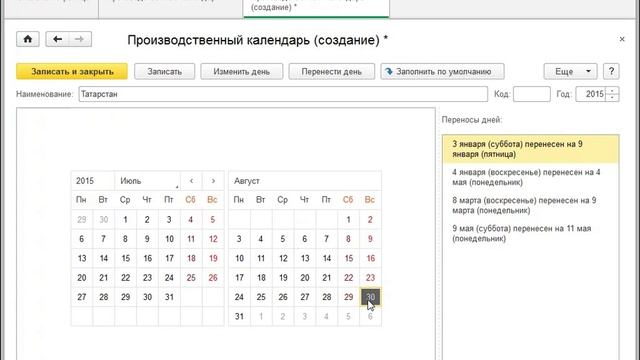Select July 1 in the calendar
This screenshot has height=360, width=640.
[125, 220]
